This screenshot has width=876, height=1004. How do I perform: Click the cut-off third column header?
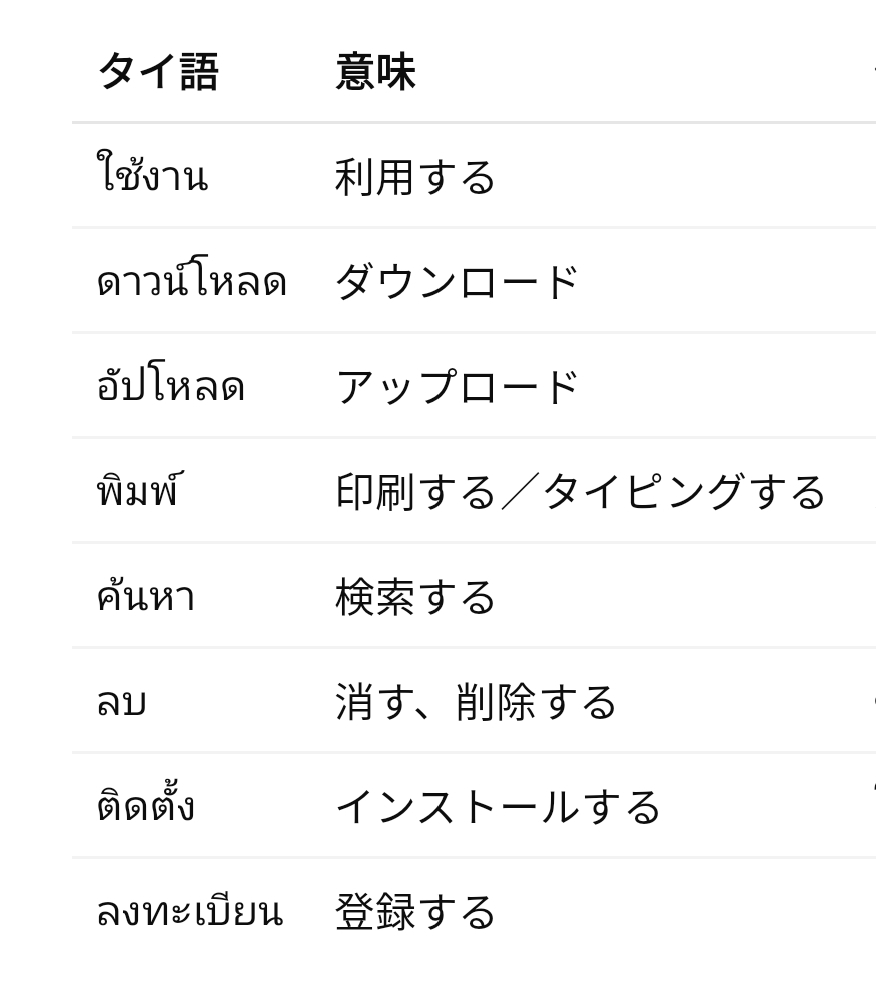[873, 71]
